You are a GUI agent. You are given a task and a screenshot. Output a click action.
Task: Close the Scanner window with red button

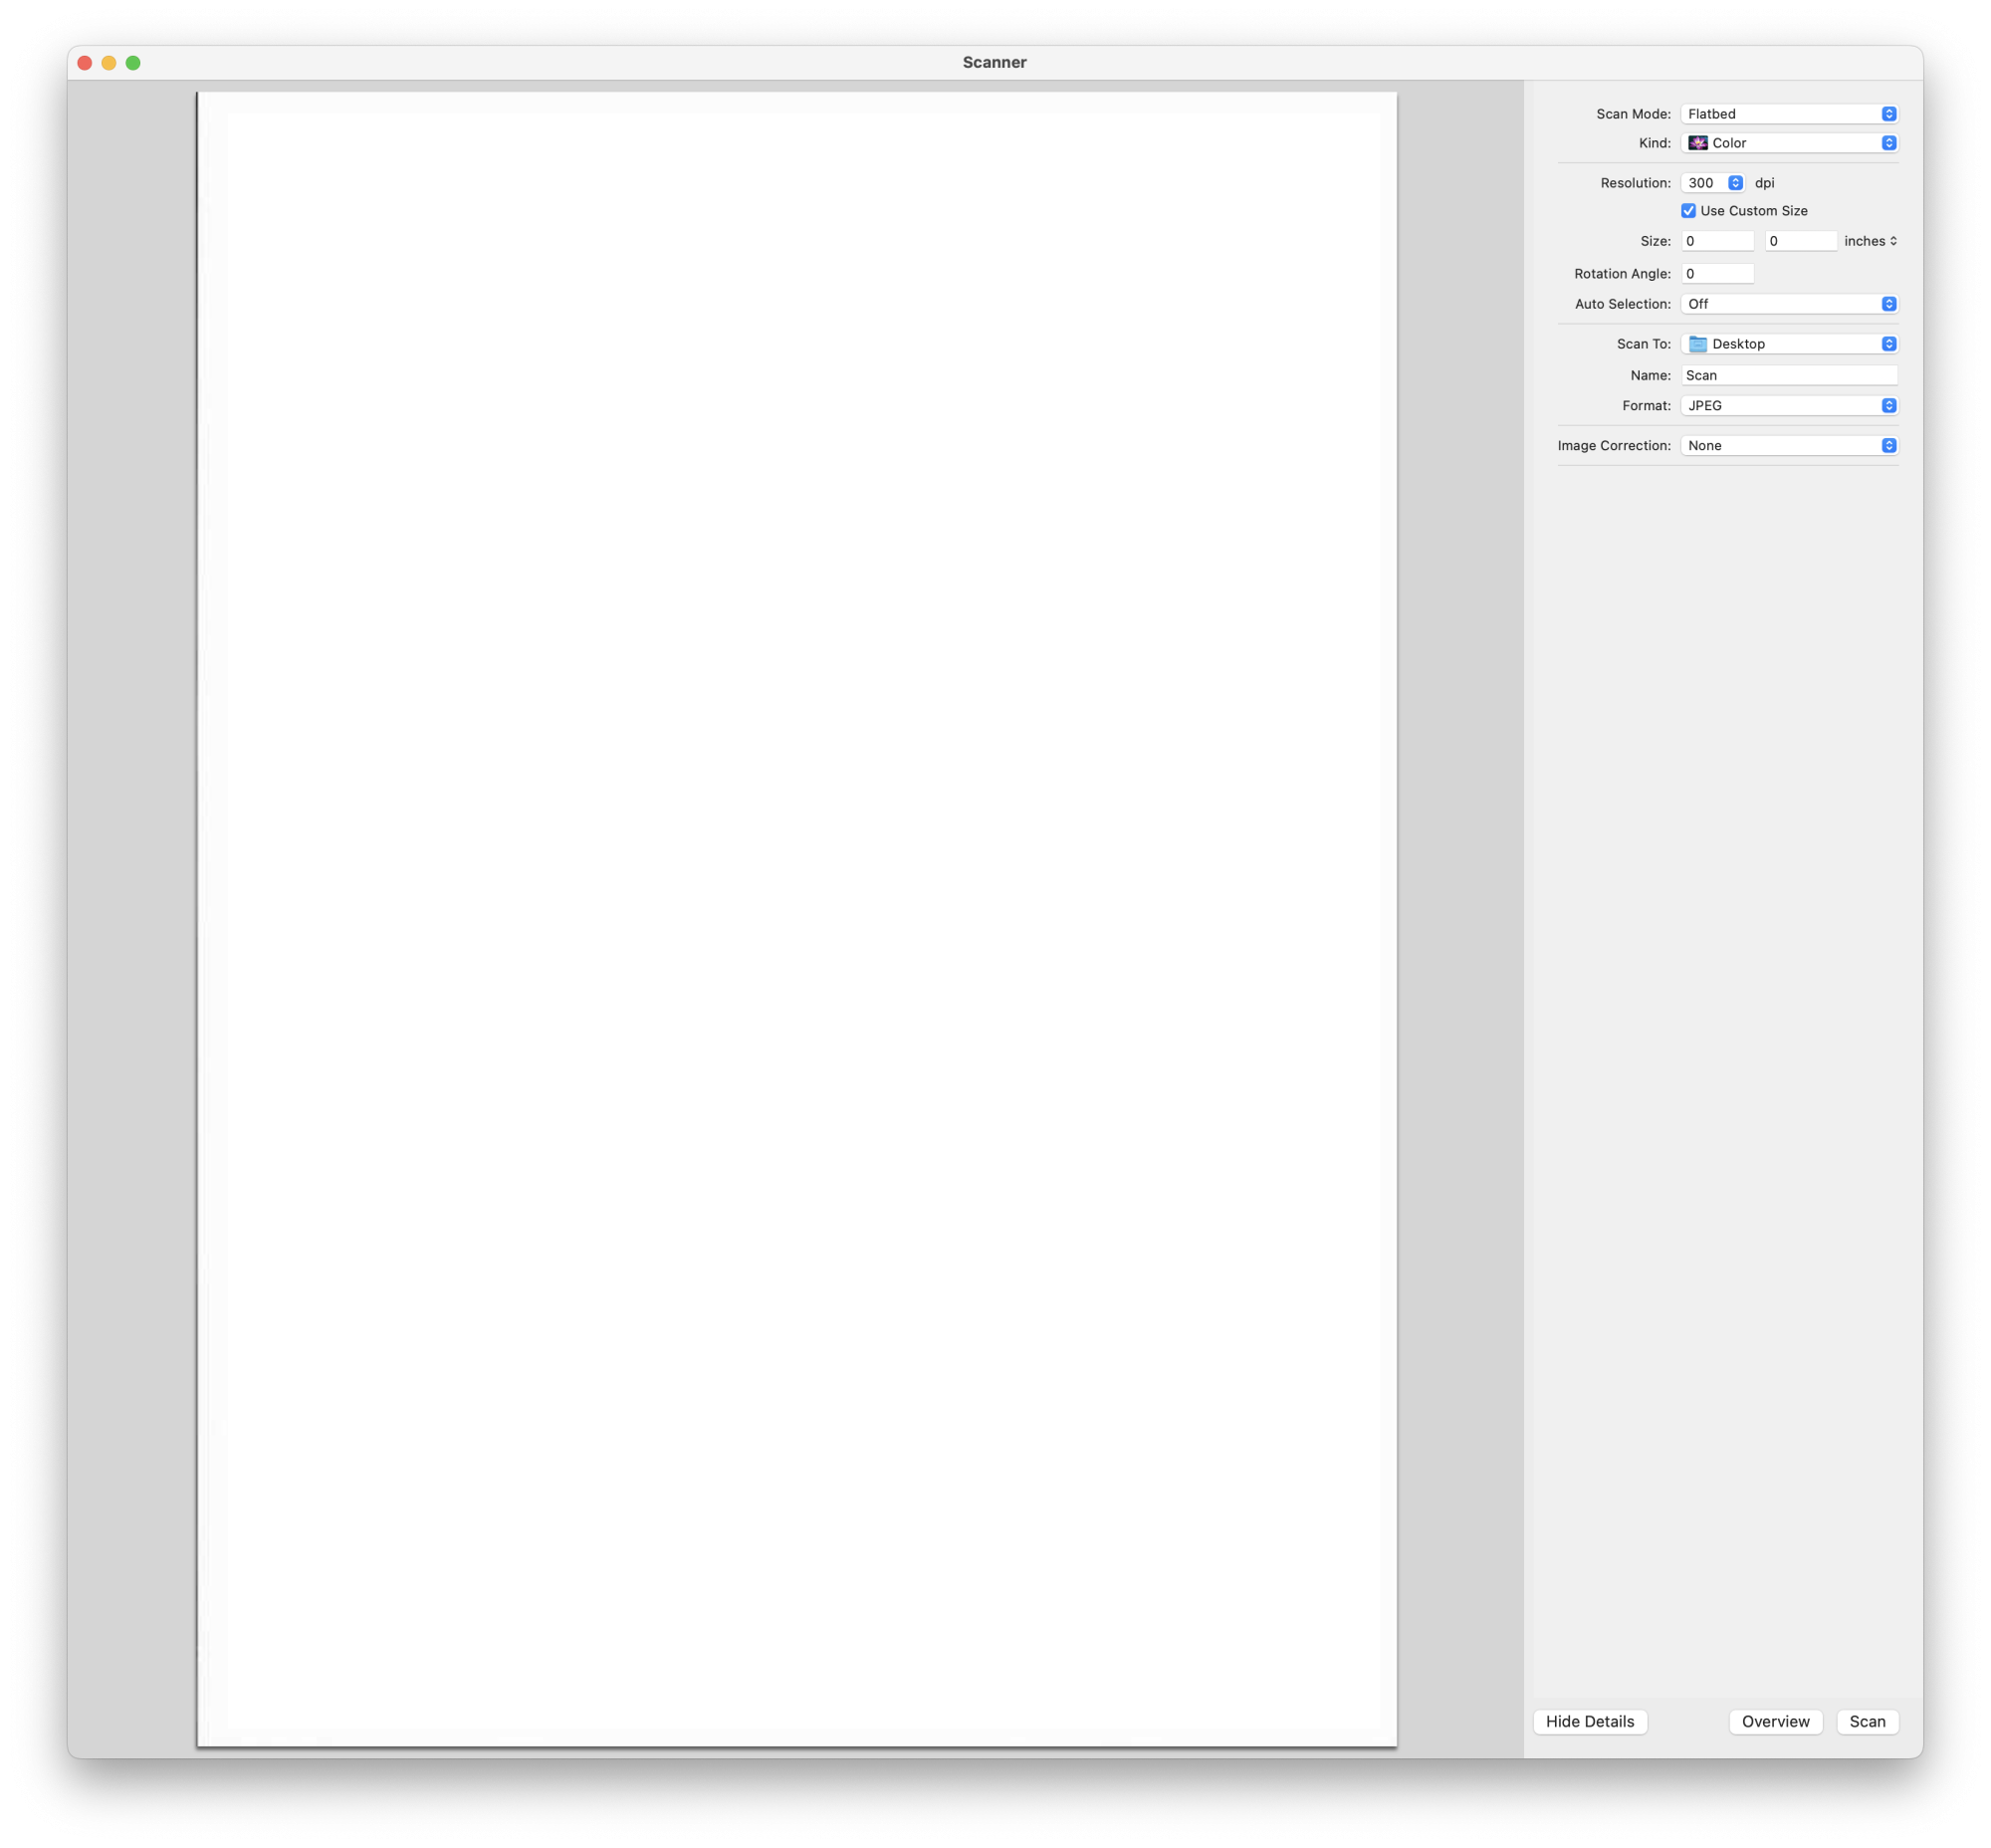(x=85, y=63)
